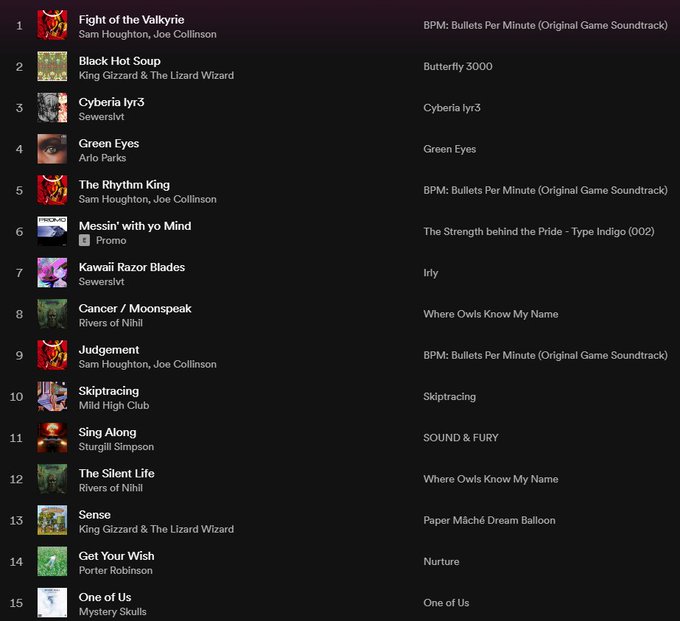Viewport: 680px width, 621px height.
Task: Open Skiptracing album in album column
Action: (450, 396)
